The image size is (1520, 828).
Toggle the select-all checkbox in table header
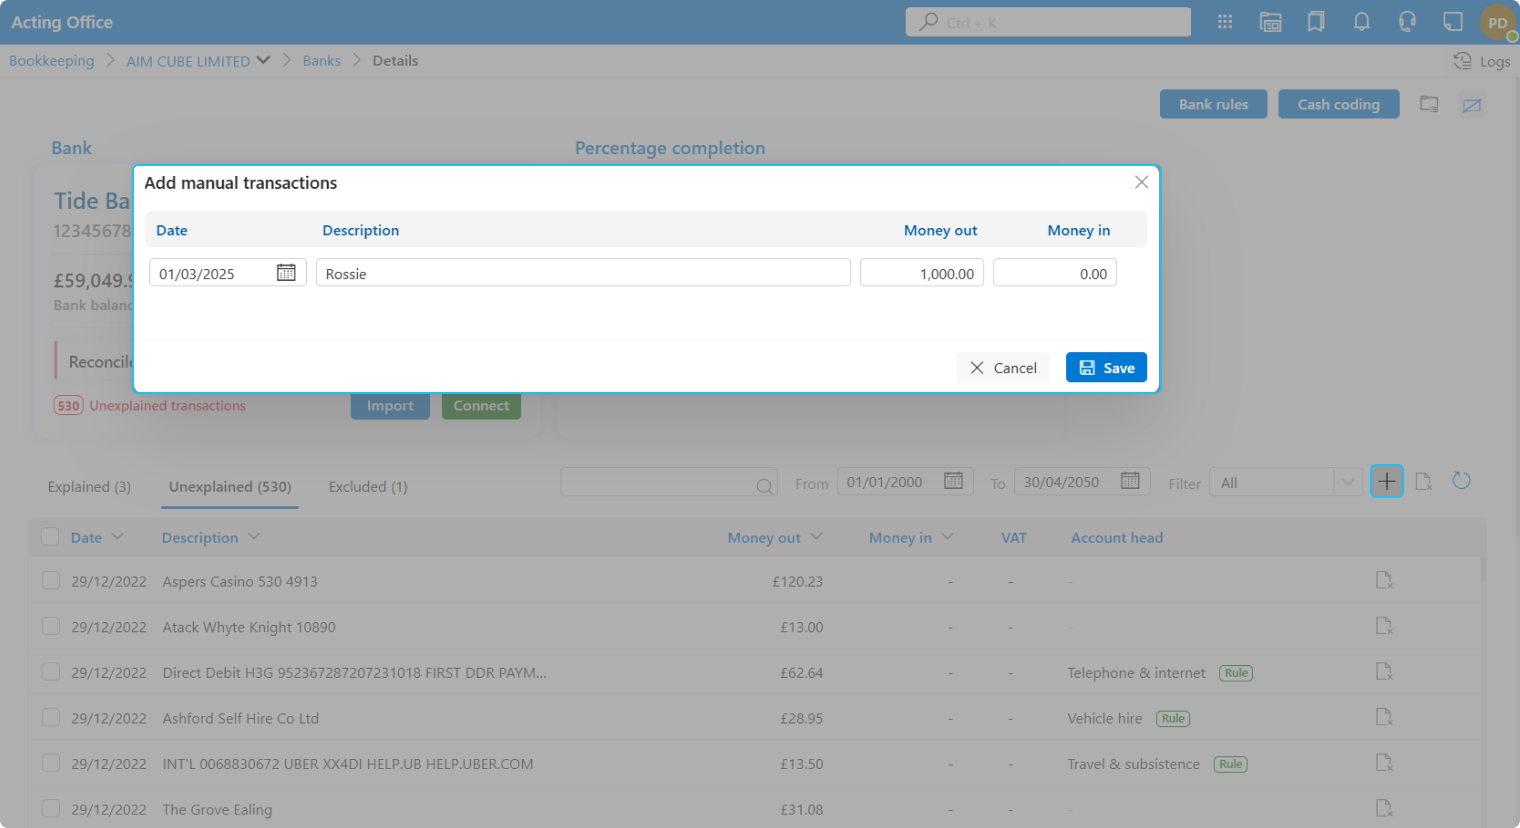click(x=50, y=537)
